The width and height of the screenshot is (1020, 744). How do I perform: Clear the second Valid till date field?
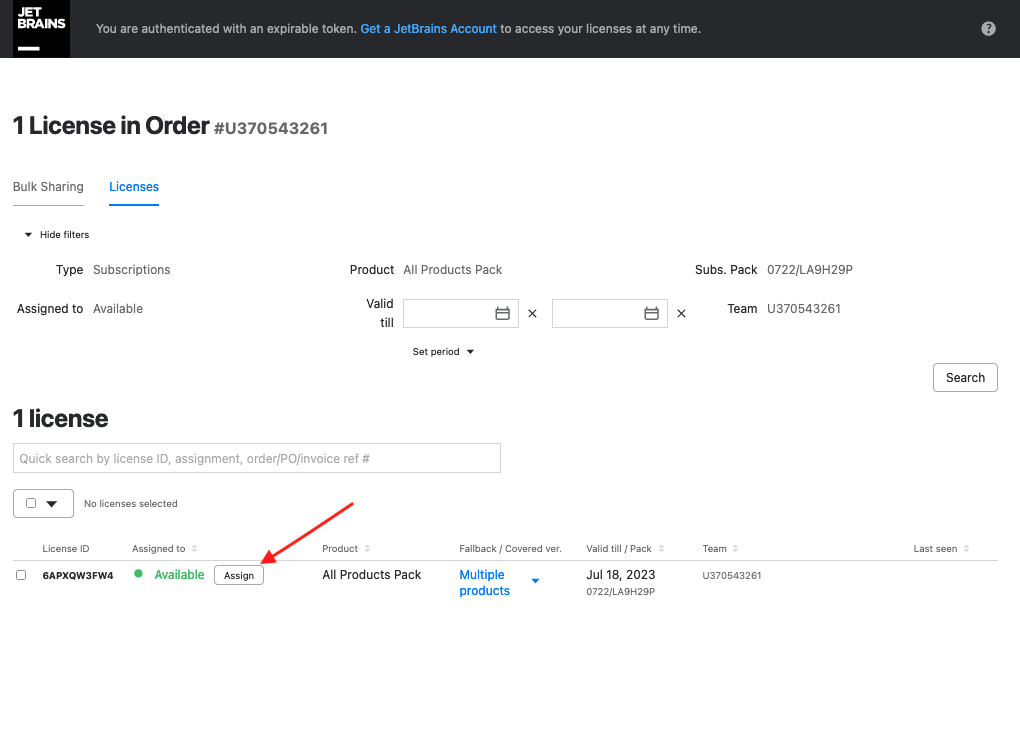click(x=681, y=314)
